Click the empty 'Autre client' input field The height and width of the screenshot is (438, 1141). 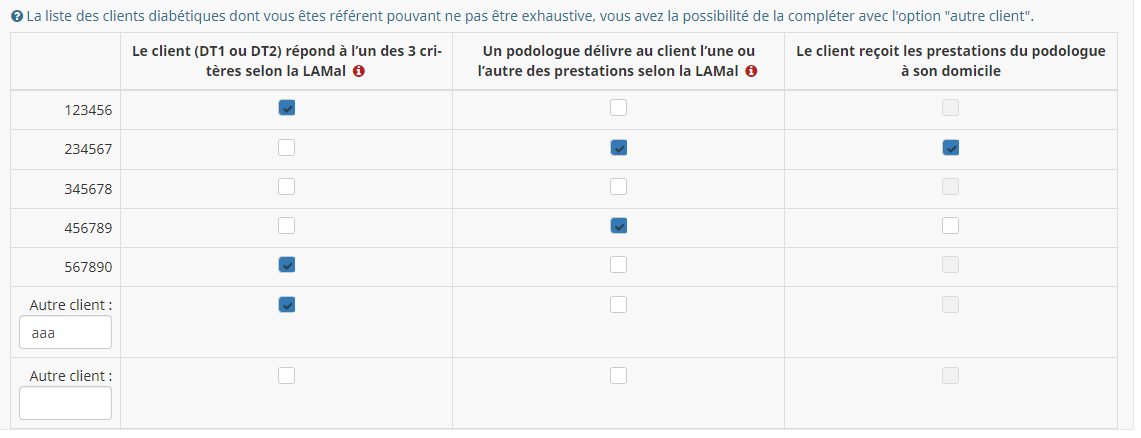[65, 404]
